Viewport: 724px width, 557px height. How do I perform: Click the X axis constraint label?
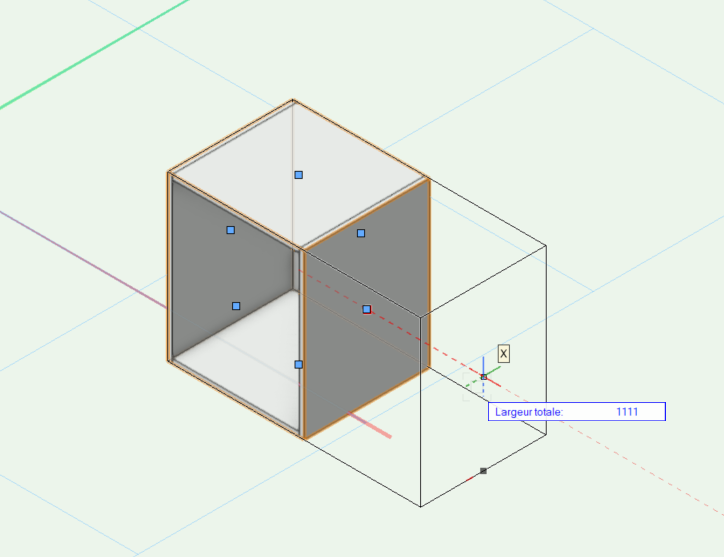[x=503, y=353]
